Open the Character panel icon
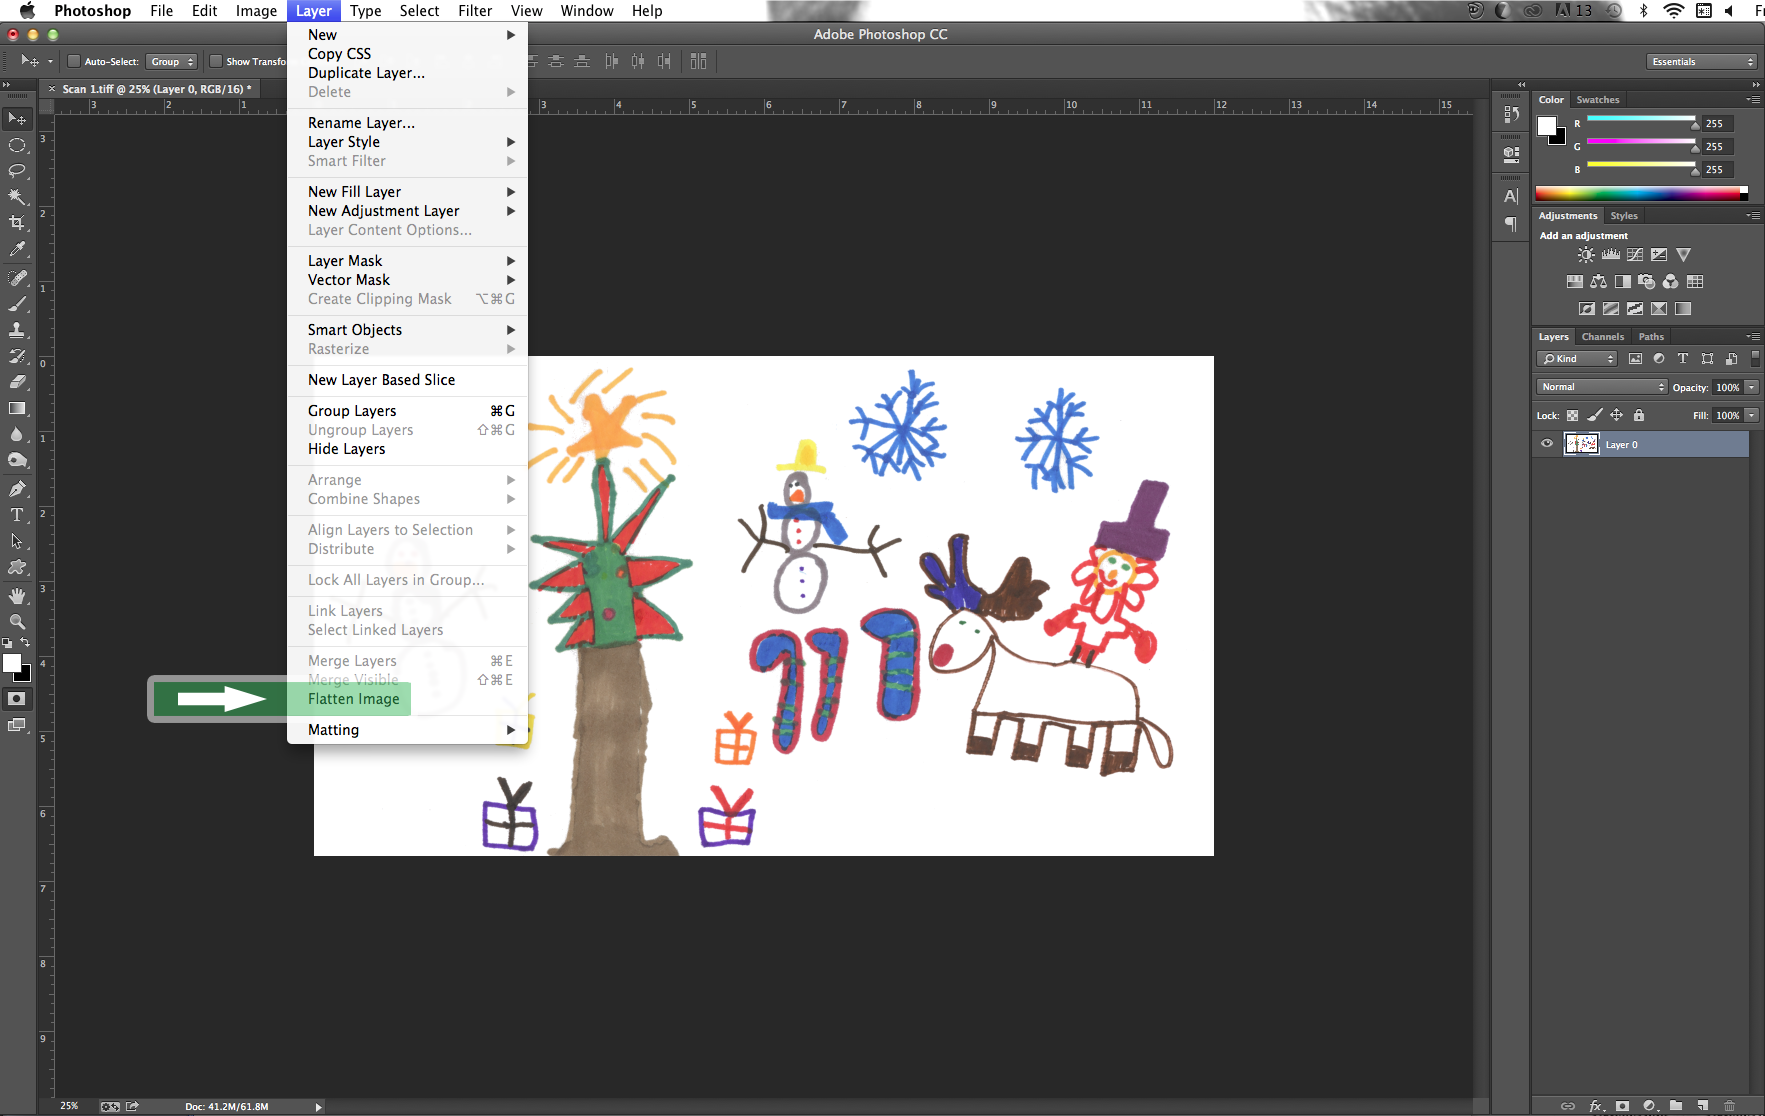This screenshot has height=1116, width=1765. click(1511, 196)
